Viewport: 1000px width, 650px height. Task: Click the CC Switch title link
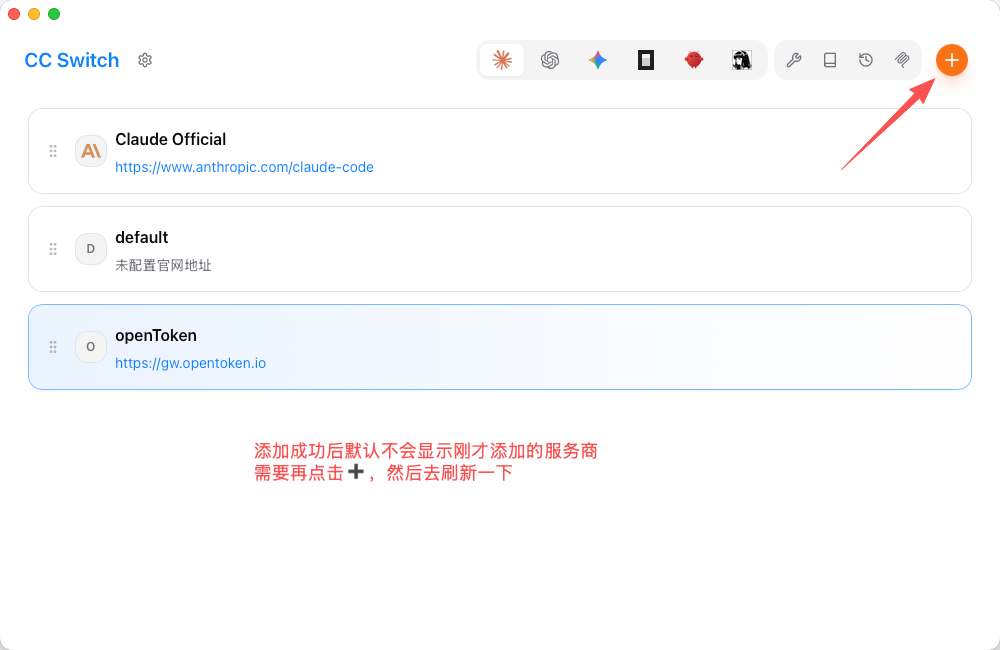click(x=71, y=60)
